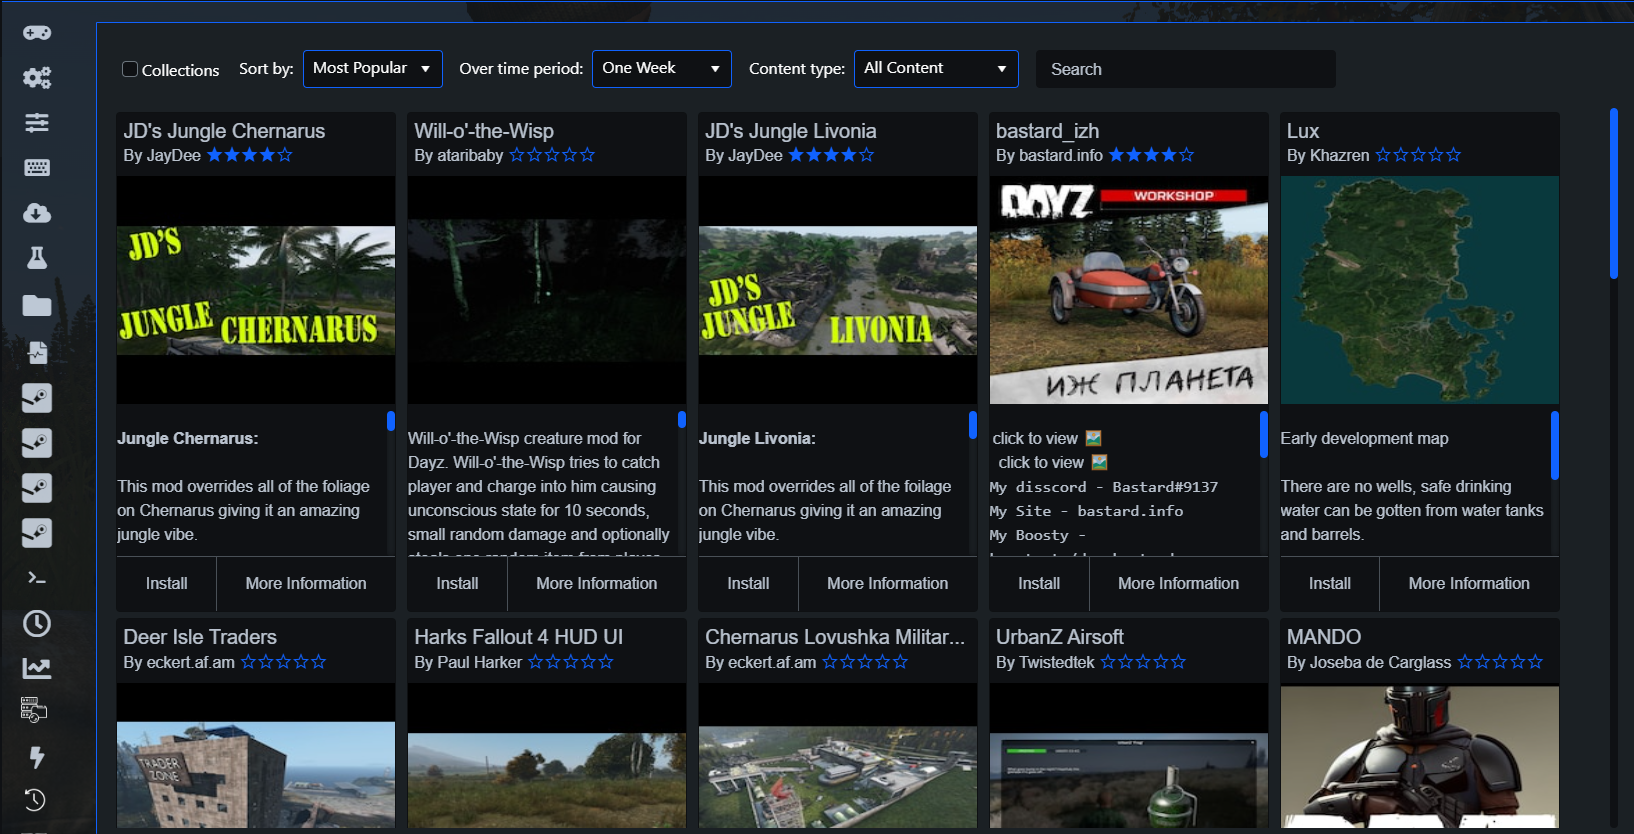Click the Lux description scrollbar
The image size is (1634, 834).
point(1555,445)
